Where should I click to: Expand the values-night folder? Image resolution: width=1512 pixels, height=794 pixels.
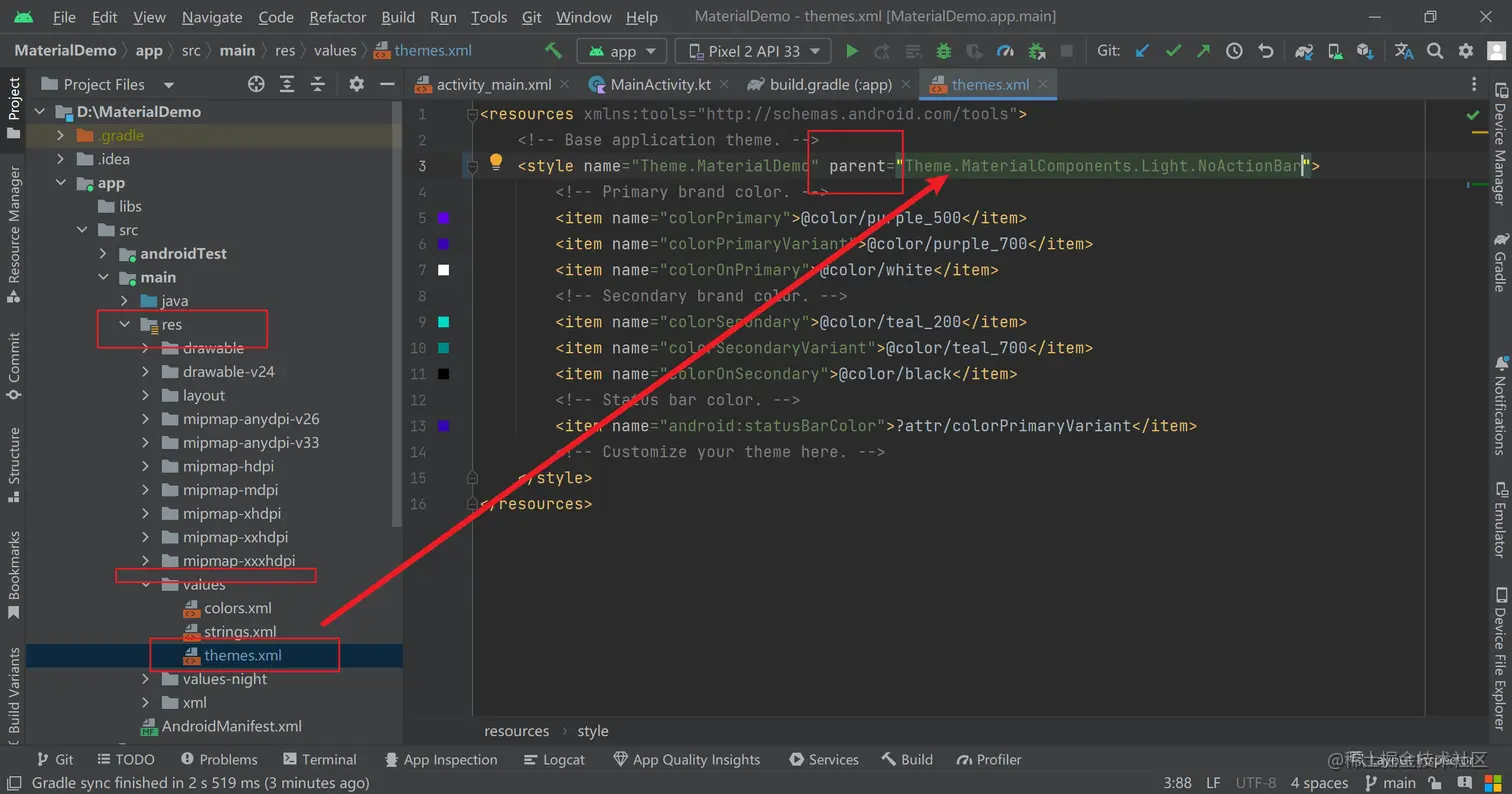145,679
